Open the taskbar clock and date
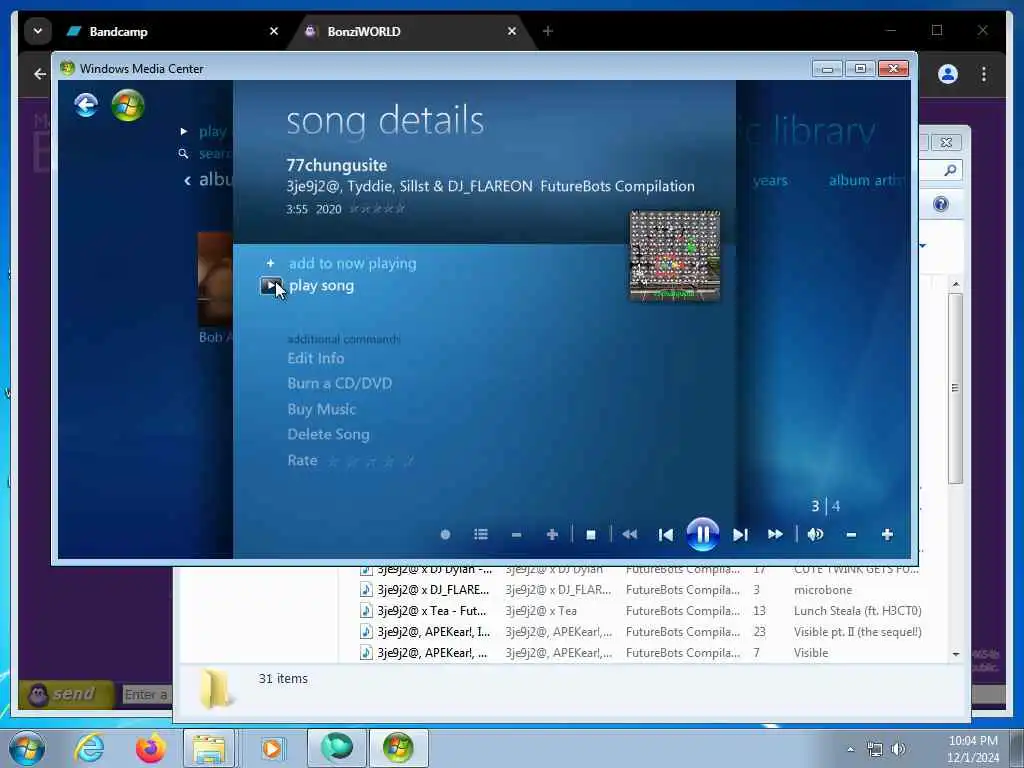The image size is (1024, 768). coord(973,749)
